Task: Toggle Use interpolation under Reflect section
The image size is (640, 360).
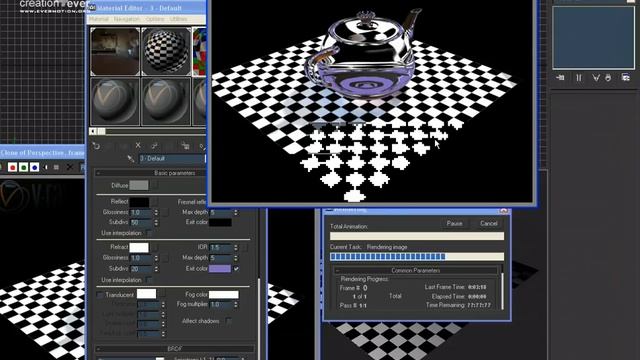Action: tap(149, 233)
